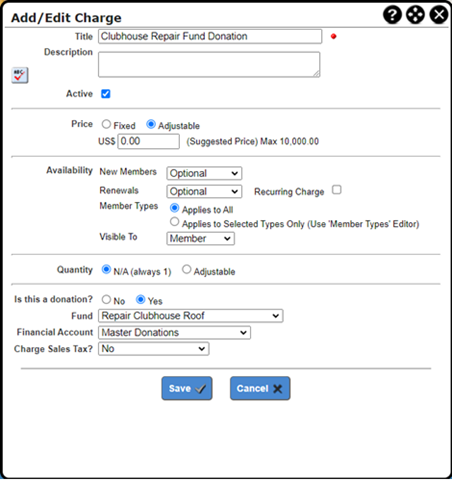Viewport: 452px width, 480px height.
Task: Change the Charge Sales Tax dropdown
Action: [154, 349]
